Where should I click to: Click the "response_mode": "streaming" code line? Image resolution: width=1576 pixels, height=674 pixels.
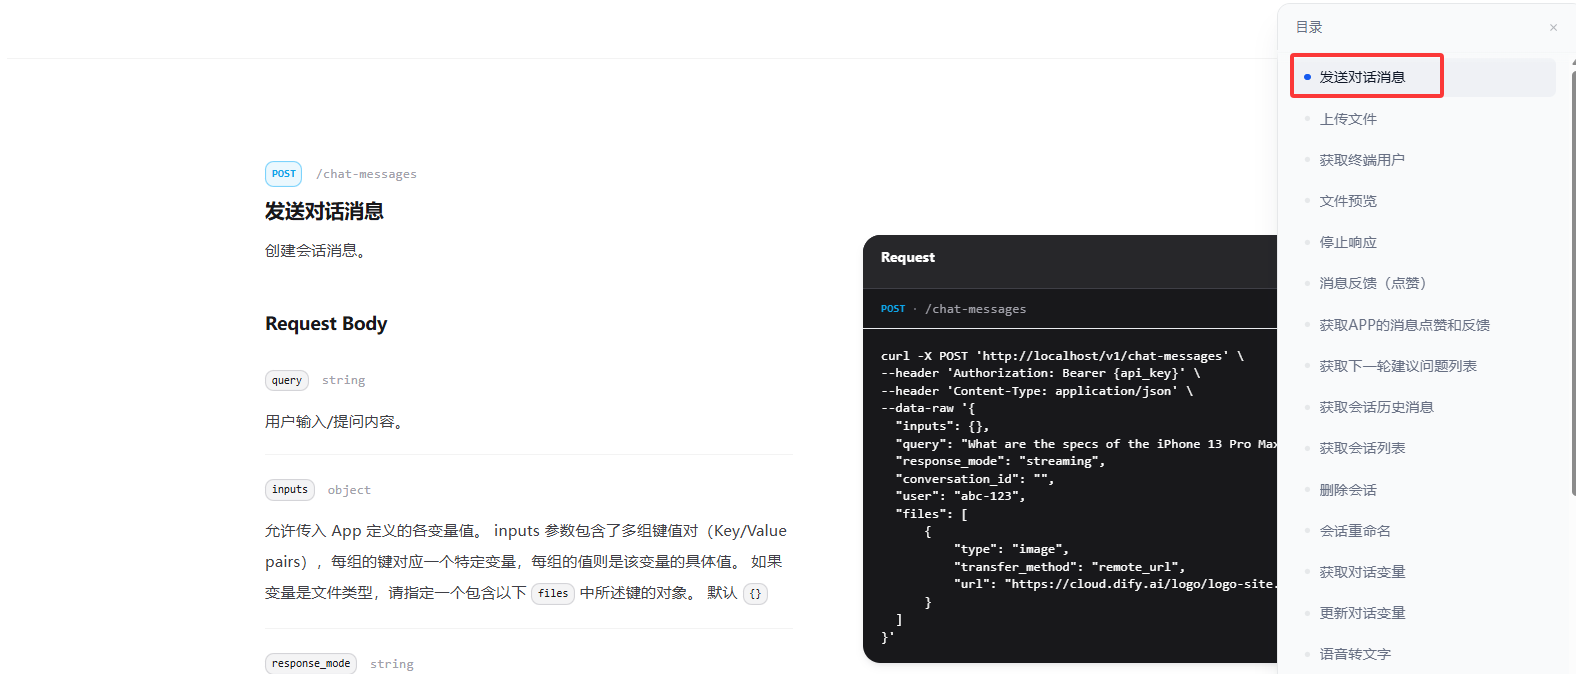(x=1000, y=461)
